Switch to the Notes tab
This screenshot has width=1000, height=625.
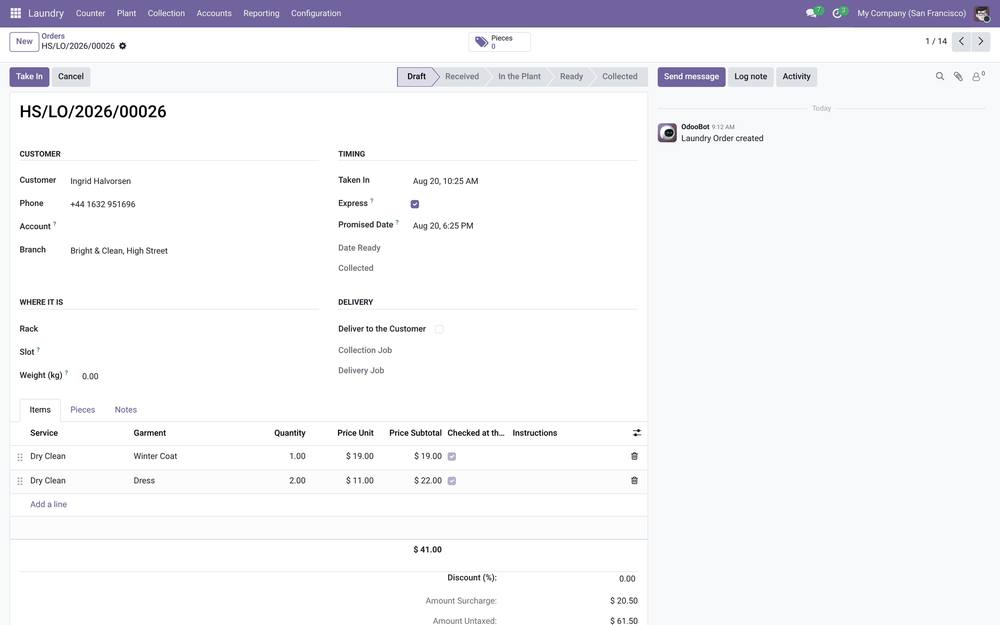(x=126, y=409)
